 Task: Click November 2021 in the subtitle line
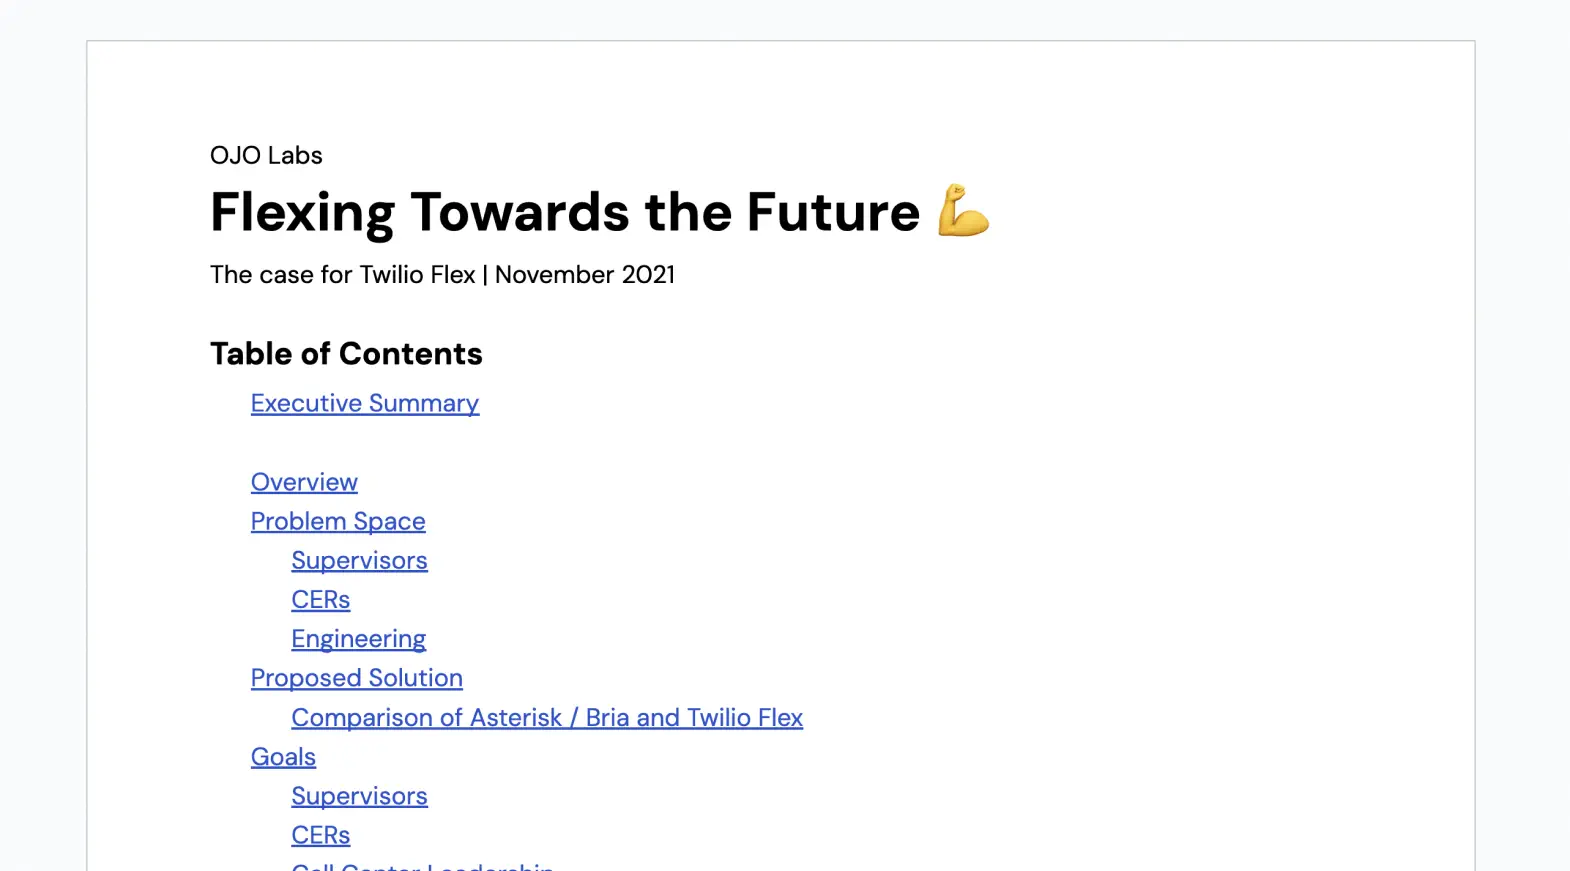pyautogui.click(x=585, y=274)
